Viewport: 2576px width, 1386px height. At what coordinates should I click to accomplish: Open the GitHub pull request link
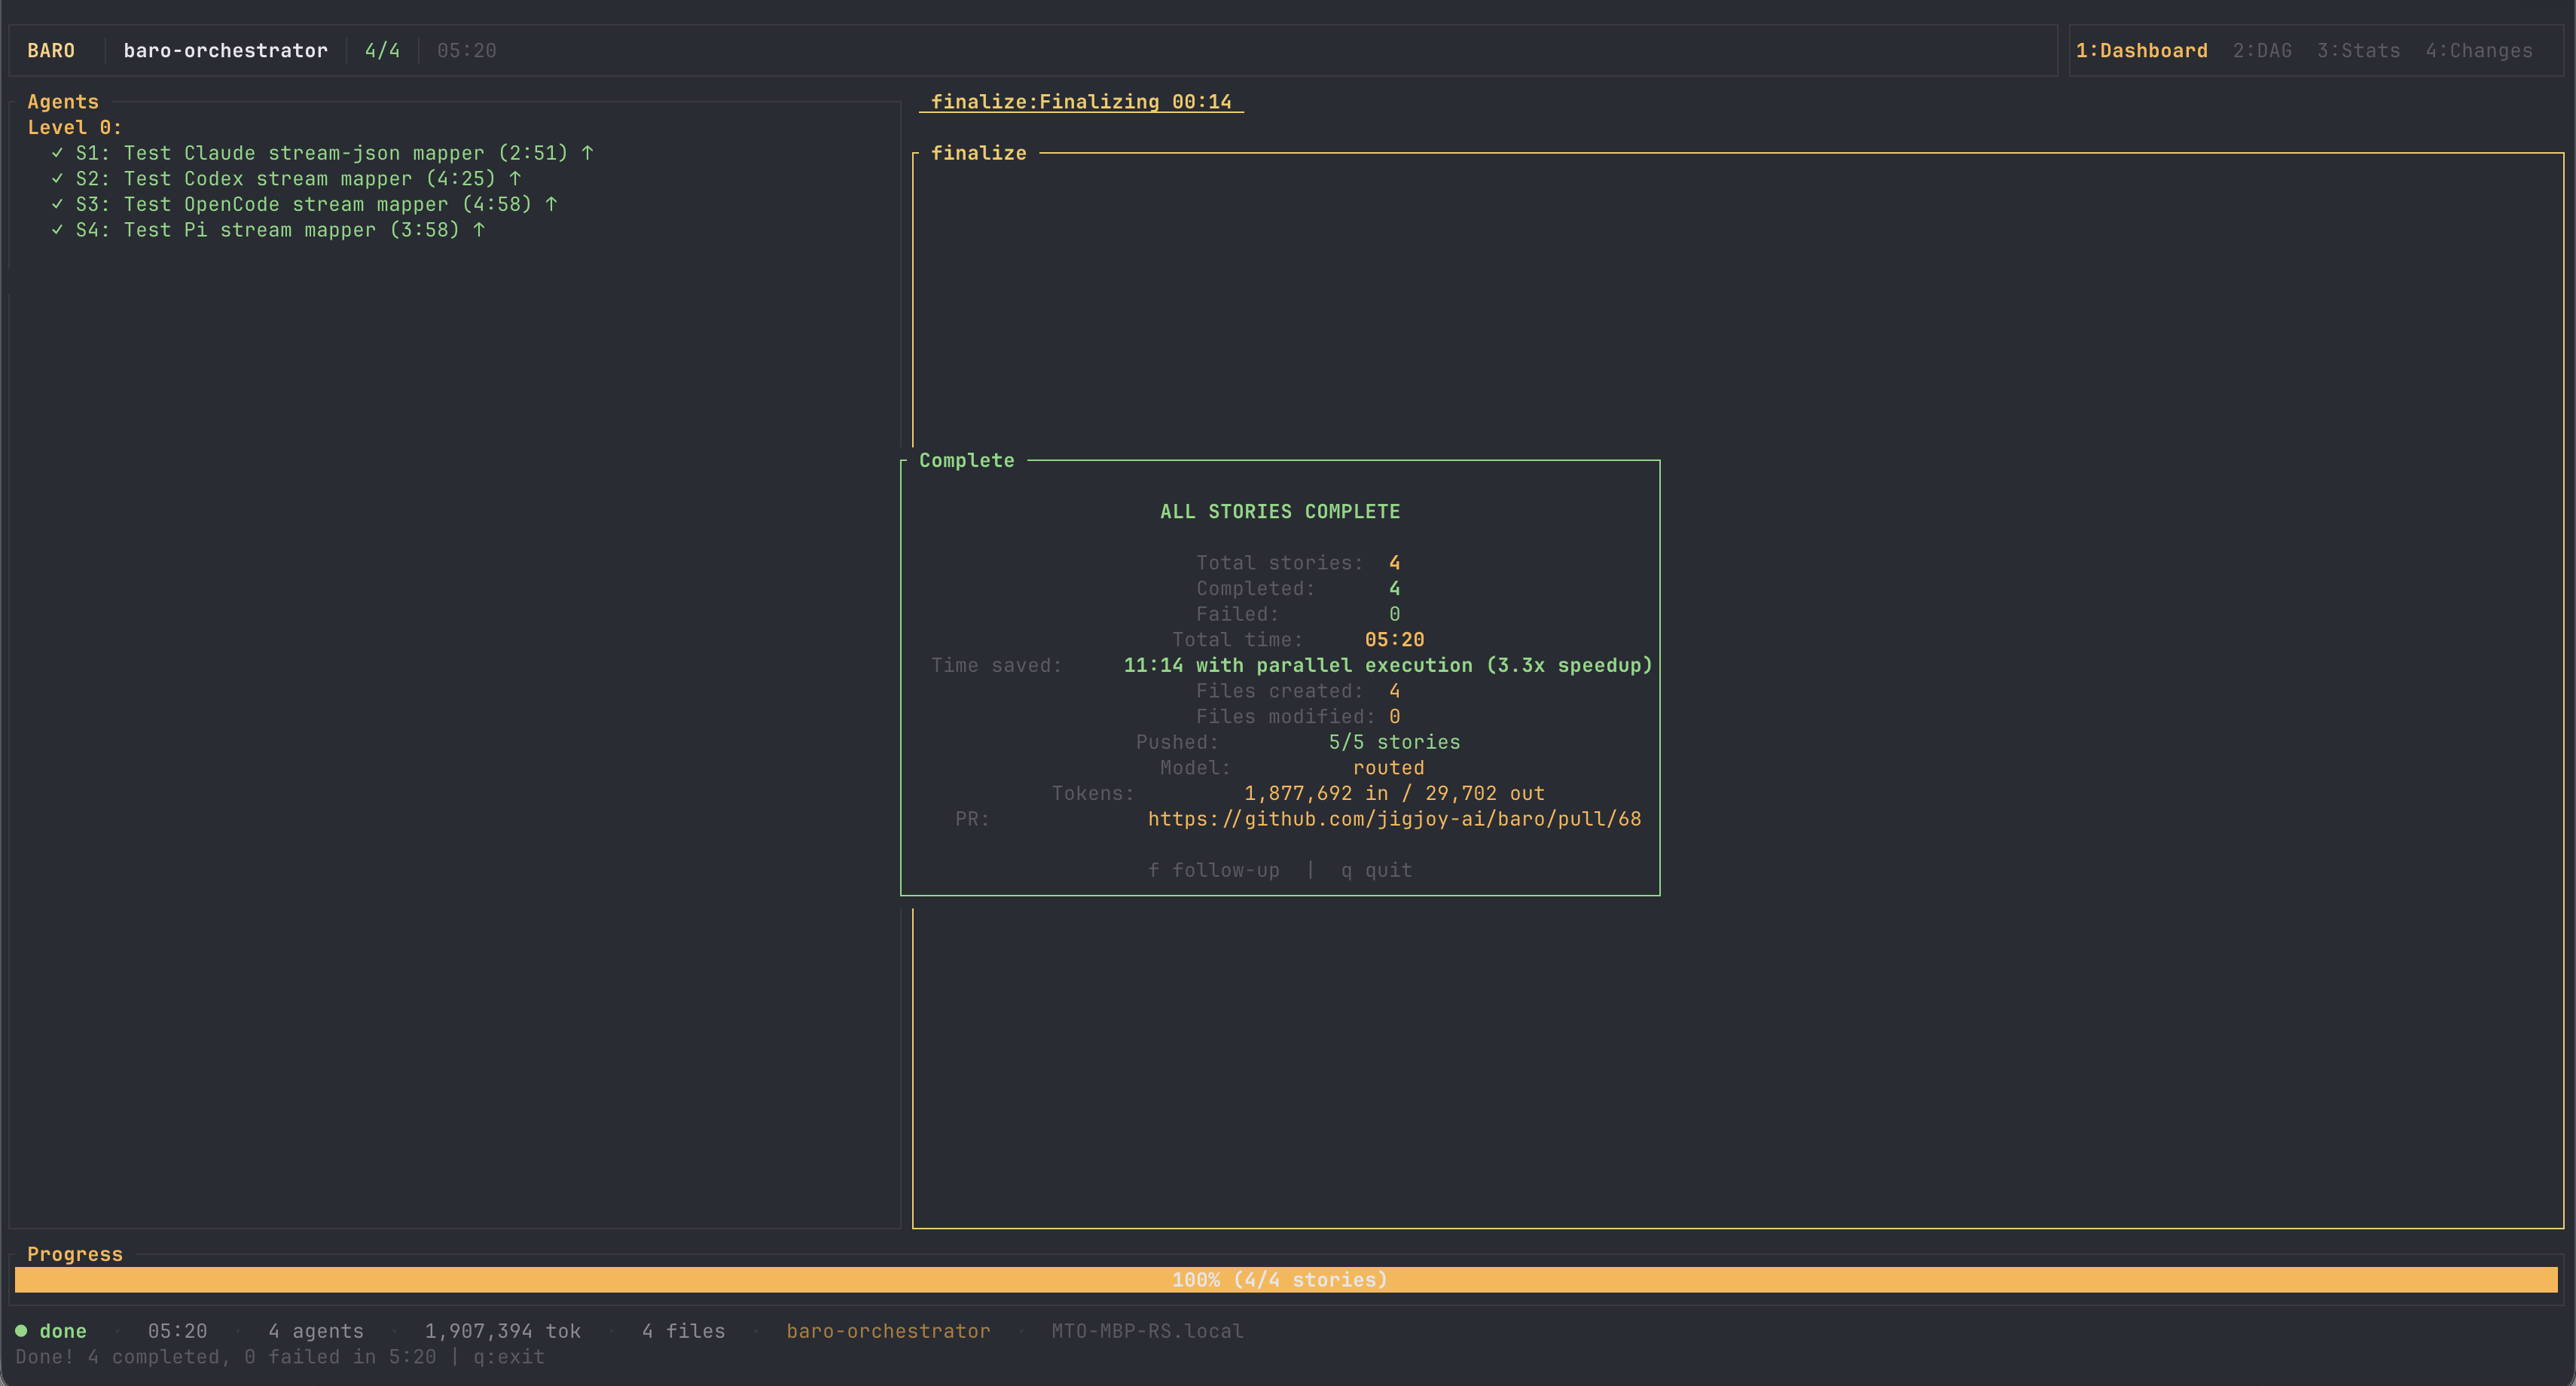[x=1394, y=818]
